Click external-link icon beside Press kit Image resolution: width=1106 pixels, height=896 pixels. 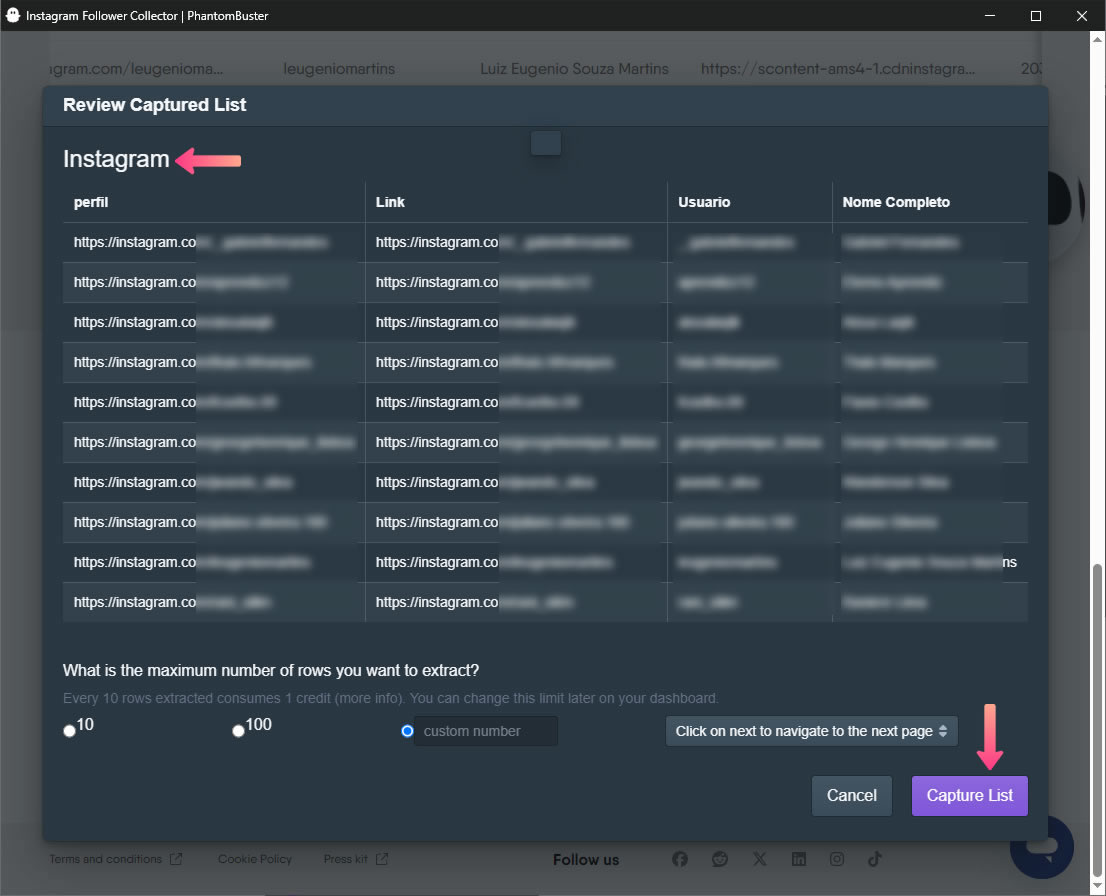(382, 859)
